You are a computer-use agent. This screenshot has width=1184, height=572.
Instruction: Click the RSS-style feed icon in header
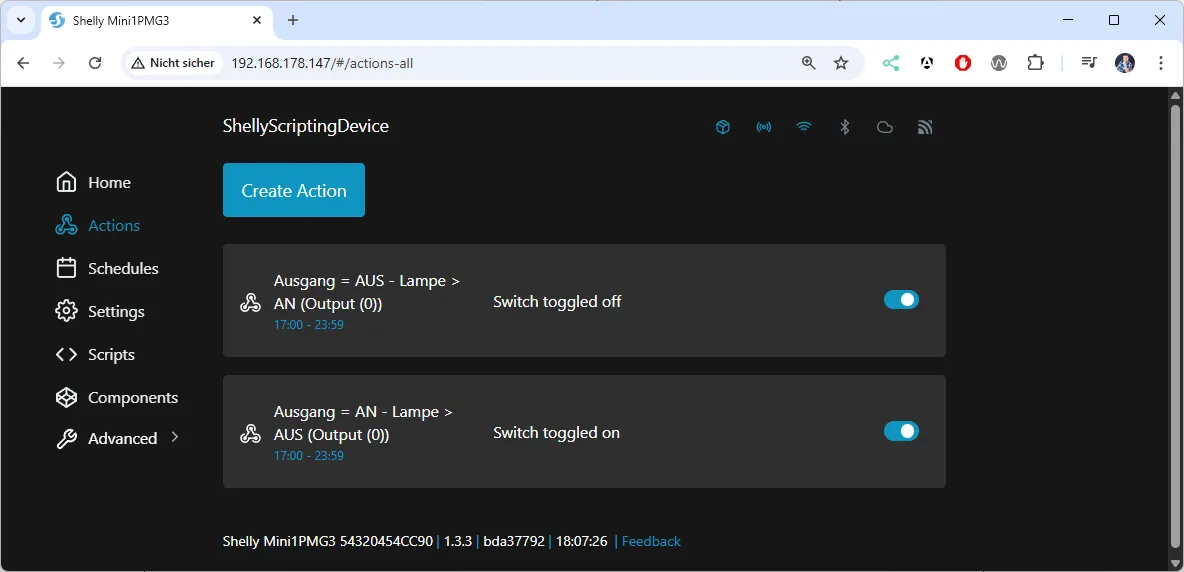[925, 127]
